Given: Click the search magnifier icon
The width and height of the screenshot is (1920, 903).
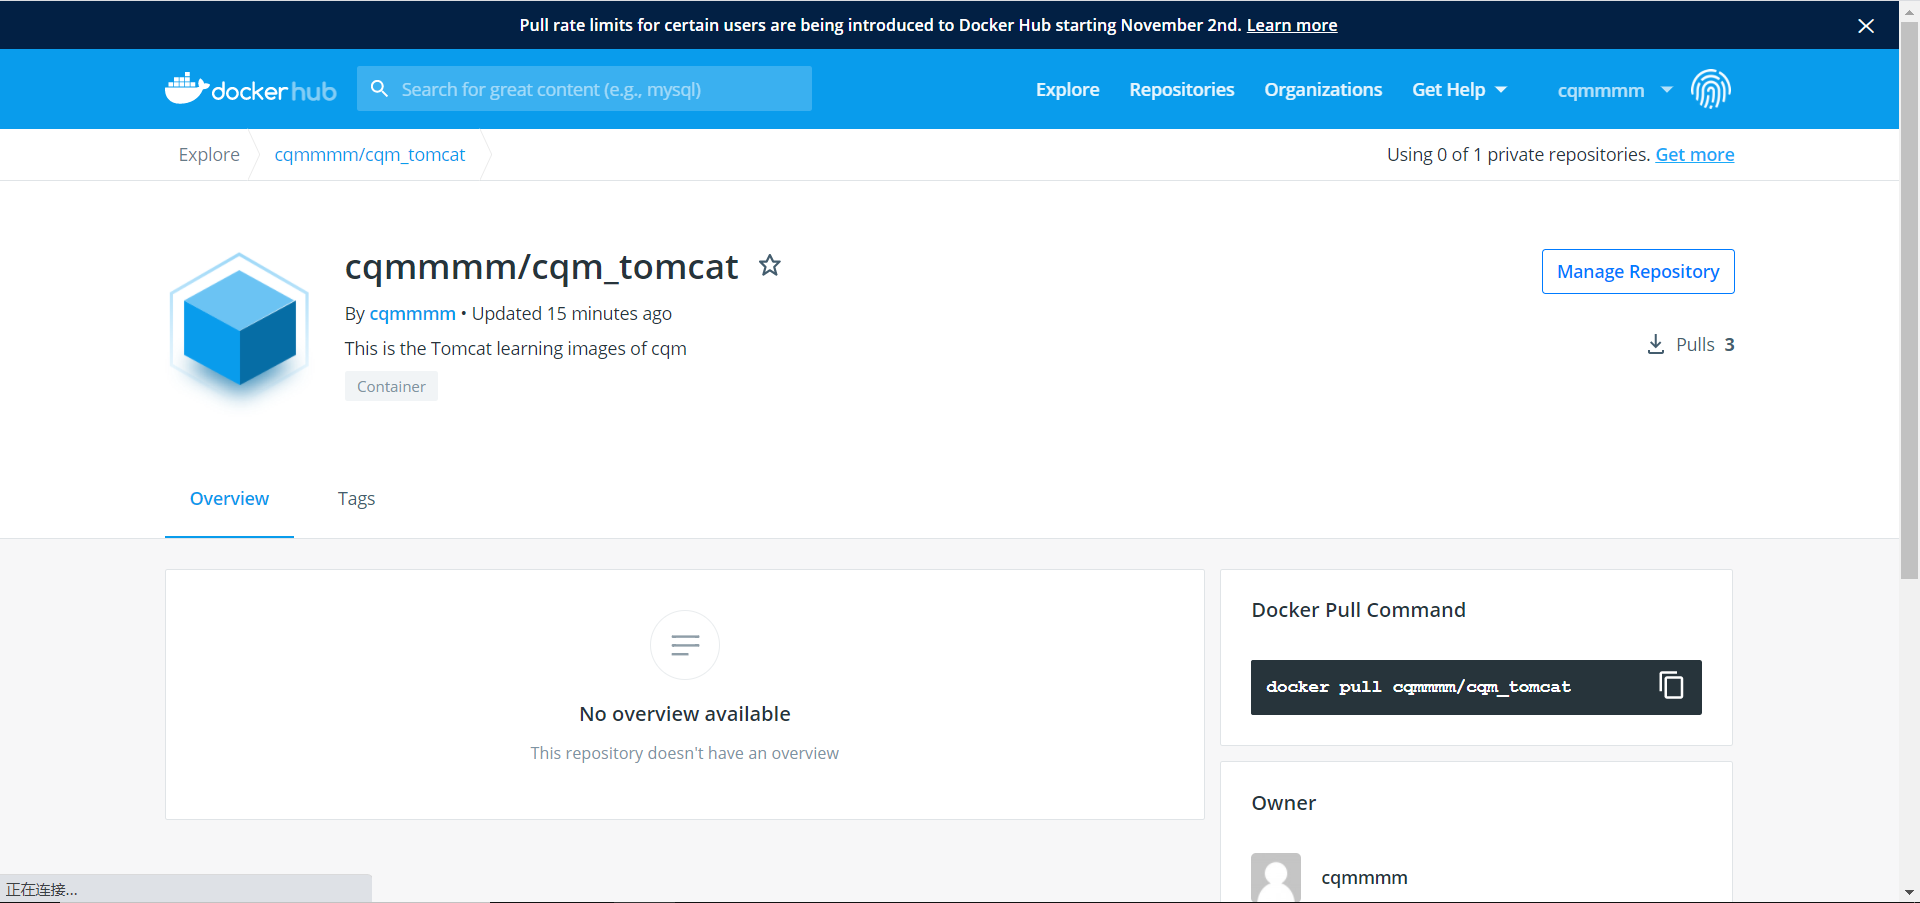Looking at the screenshot, I should (379, 89).
